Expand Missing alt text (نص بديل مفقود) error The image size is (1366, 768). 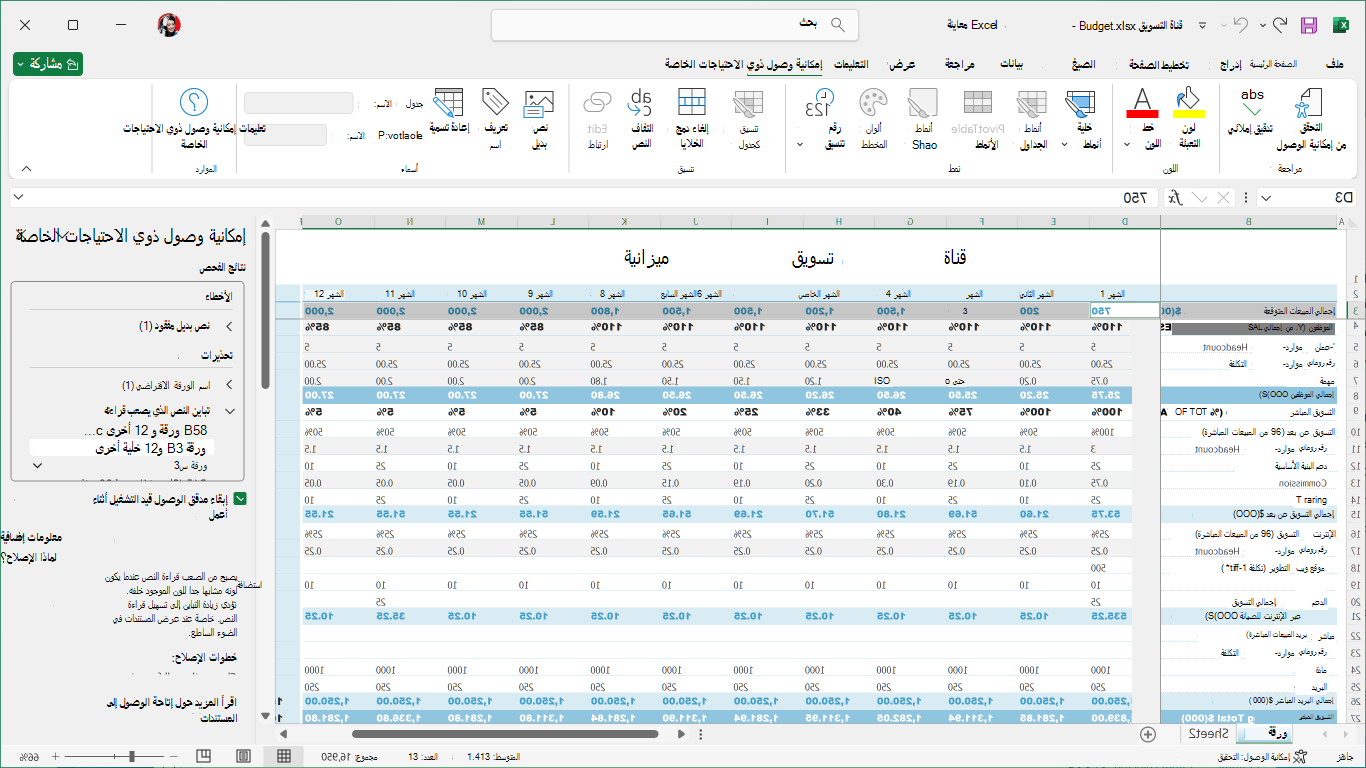coord(228,326)
